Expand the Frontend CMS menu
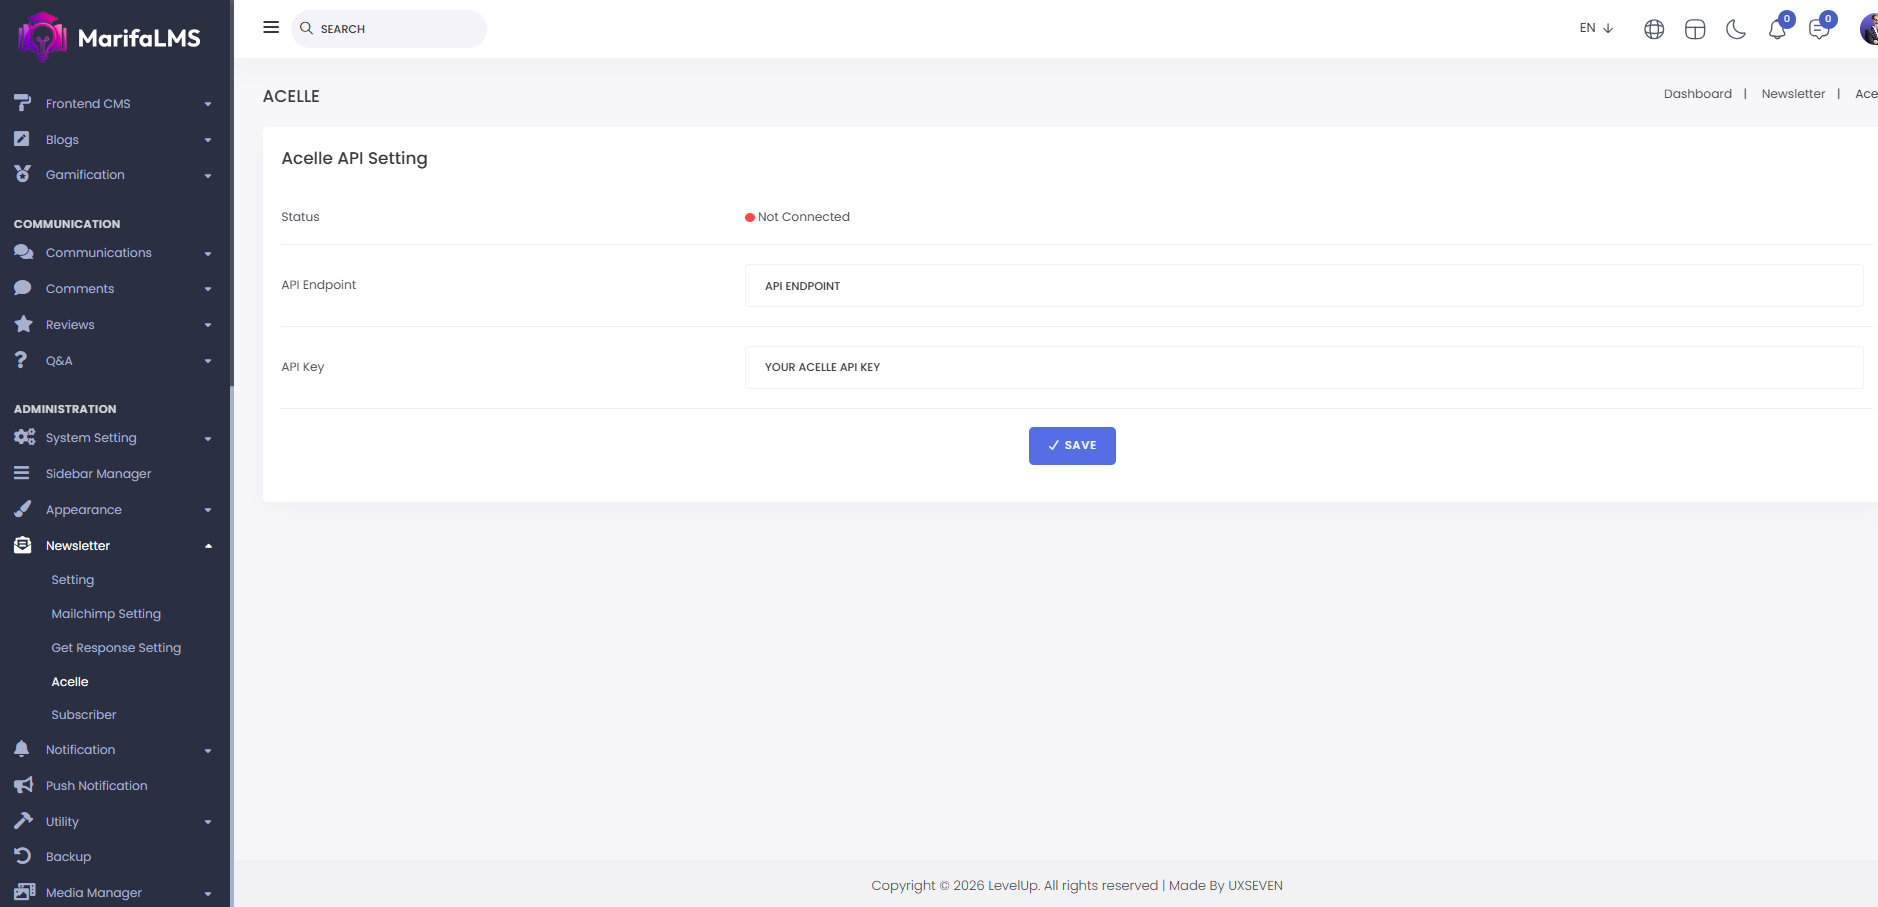The width and height of the screenshot is (1878, 907). coord(112,104)
